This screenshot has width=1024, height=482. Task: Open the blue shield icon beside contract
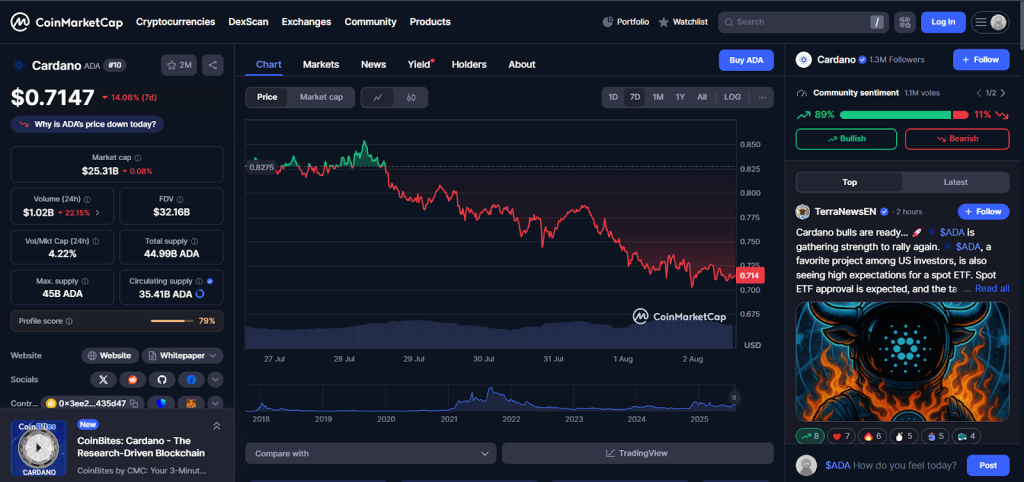[161, 404]
